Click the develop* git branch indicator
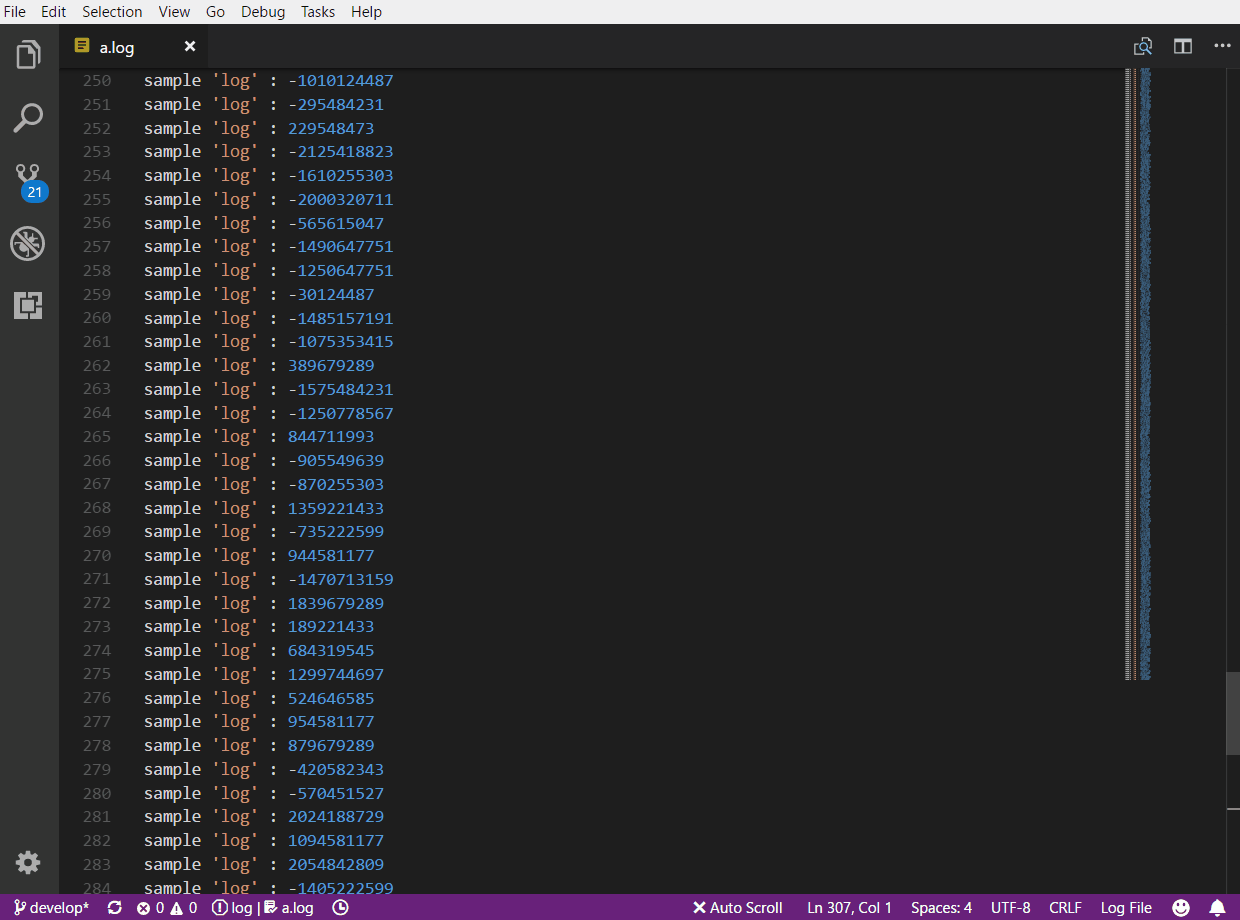This screenshot has width=1240, height=920. click(x=51, y=908)
